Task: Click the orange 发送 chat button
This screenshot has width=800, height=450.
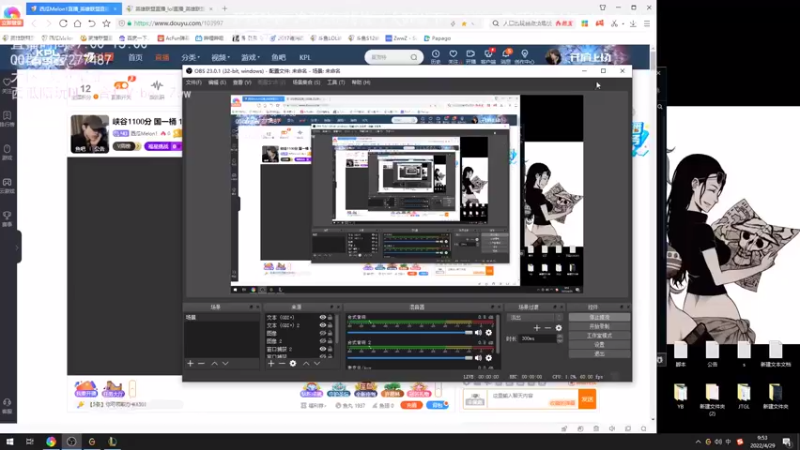Action: [587, 399]
